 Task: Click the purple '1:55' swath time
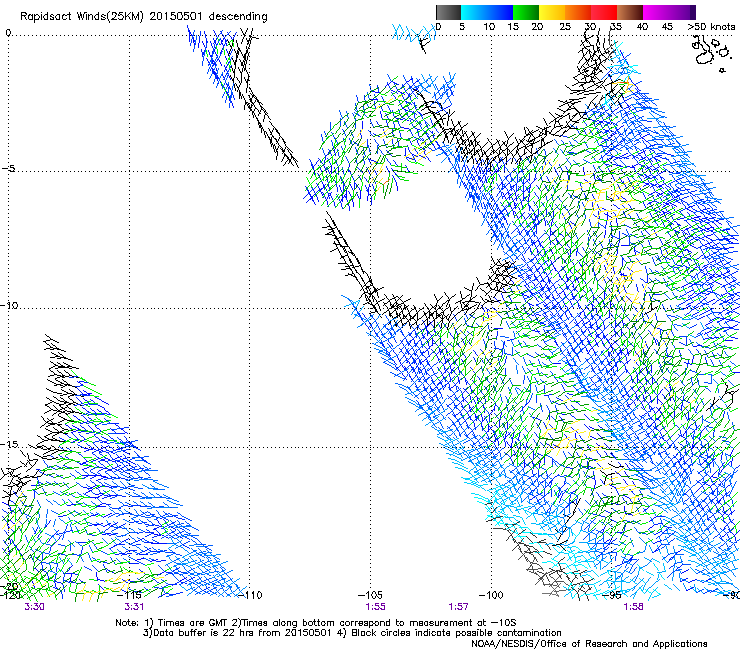375,607
